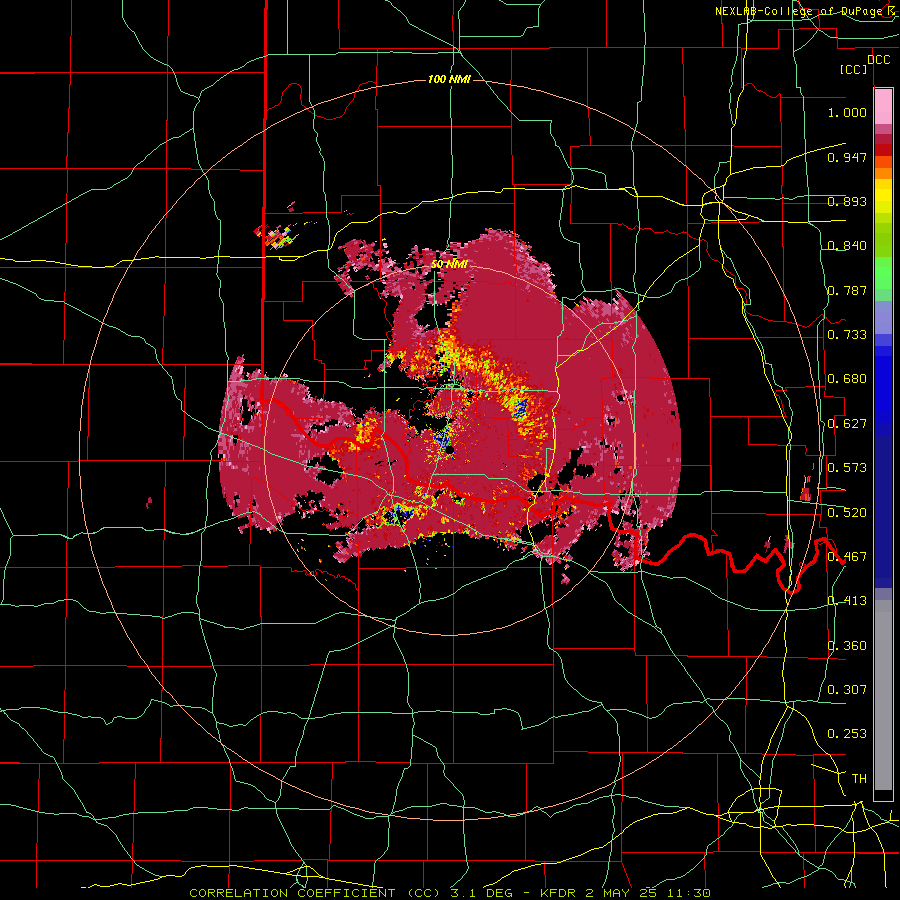
Task: Click the 100 NMI range ring label
Action: 449,79
